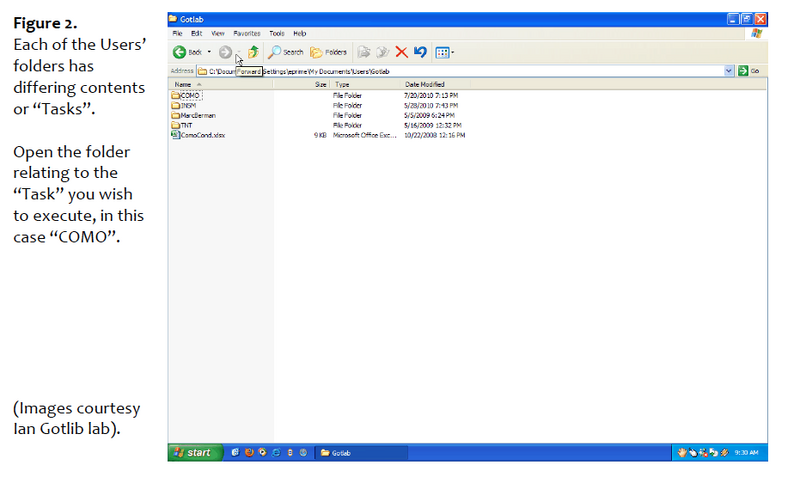Click the greyed Forward arrow button
The height and width of the screenshot is (477, 800).
[225, 52]
